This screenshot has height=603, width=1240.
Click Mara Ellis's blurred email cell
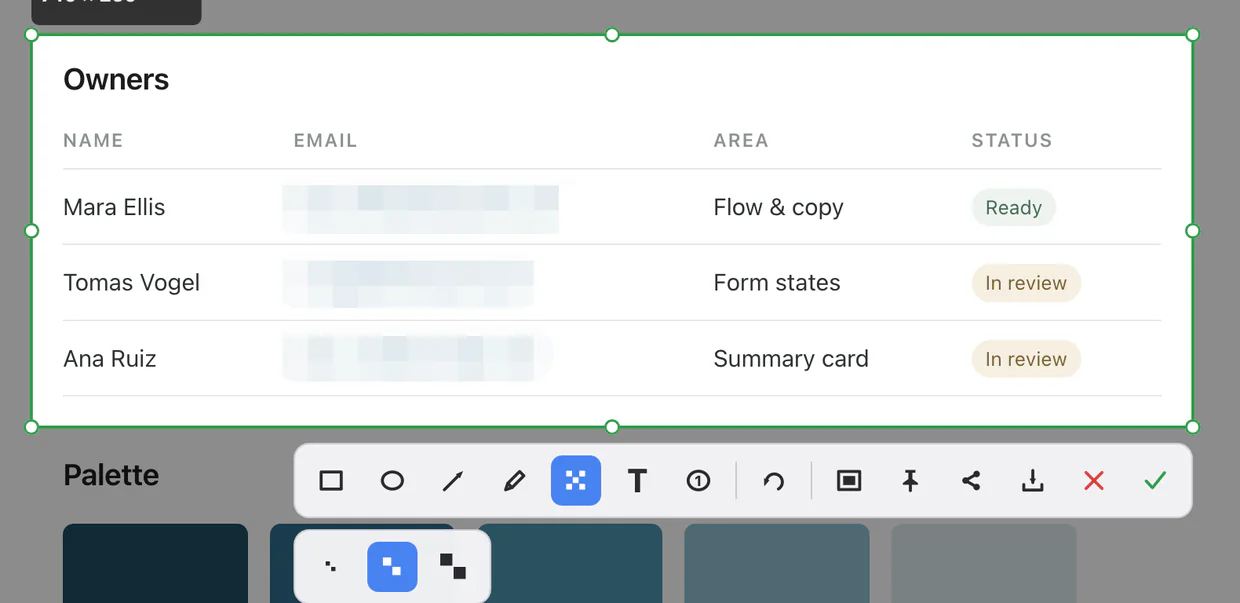420,209
